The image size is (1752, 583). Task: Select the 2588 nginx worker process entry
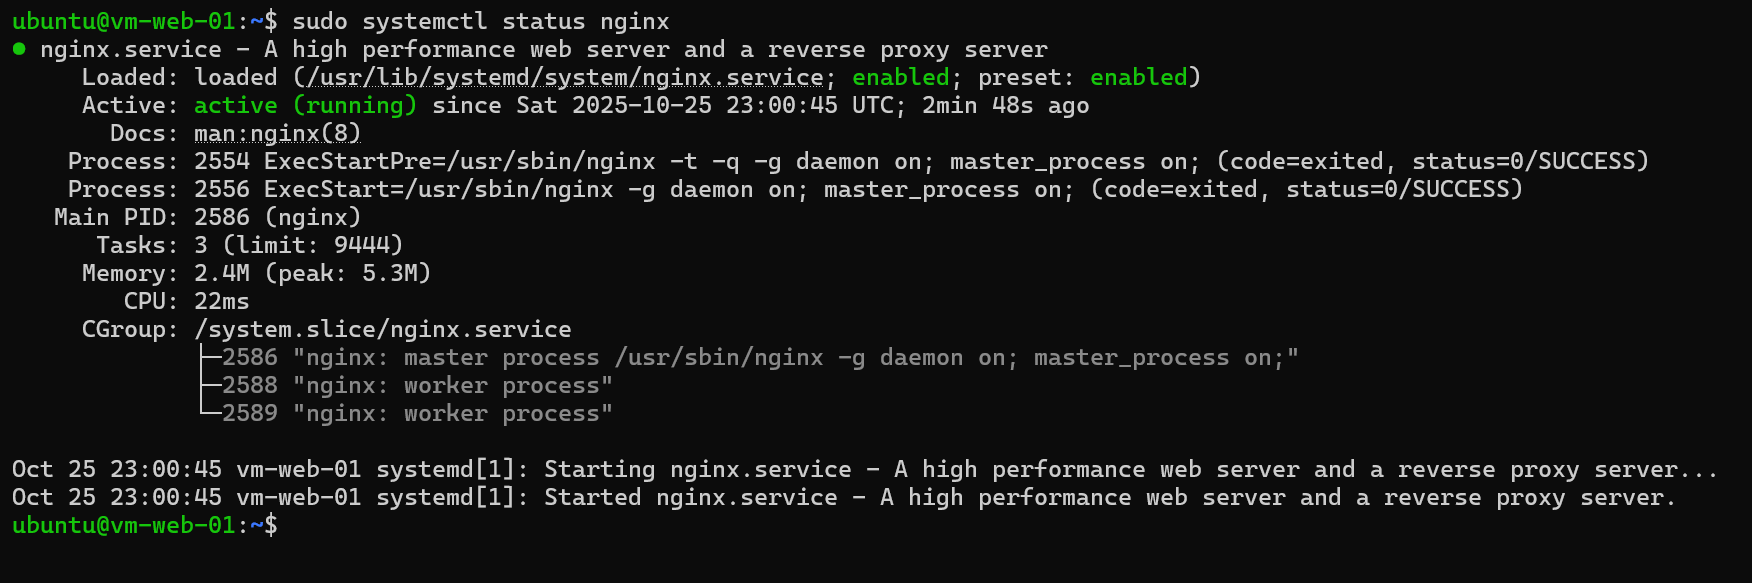pyautogui.click(x=416, y=386)
